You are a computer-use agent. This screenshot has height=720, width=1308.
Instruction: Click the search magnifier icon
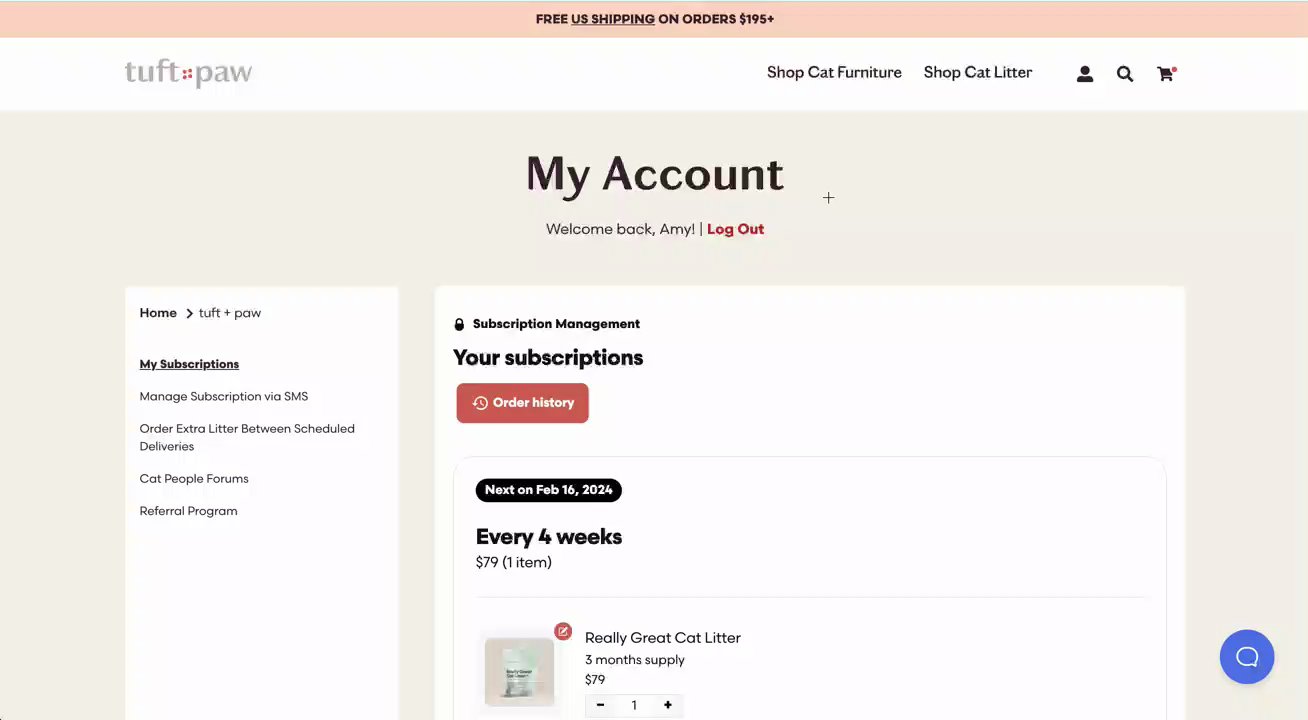1125,74
